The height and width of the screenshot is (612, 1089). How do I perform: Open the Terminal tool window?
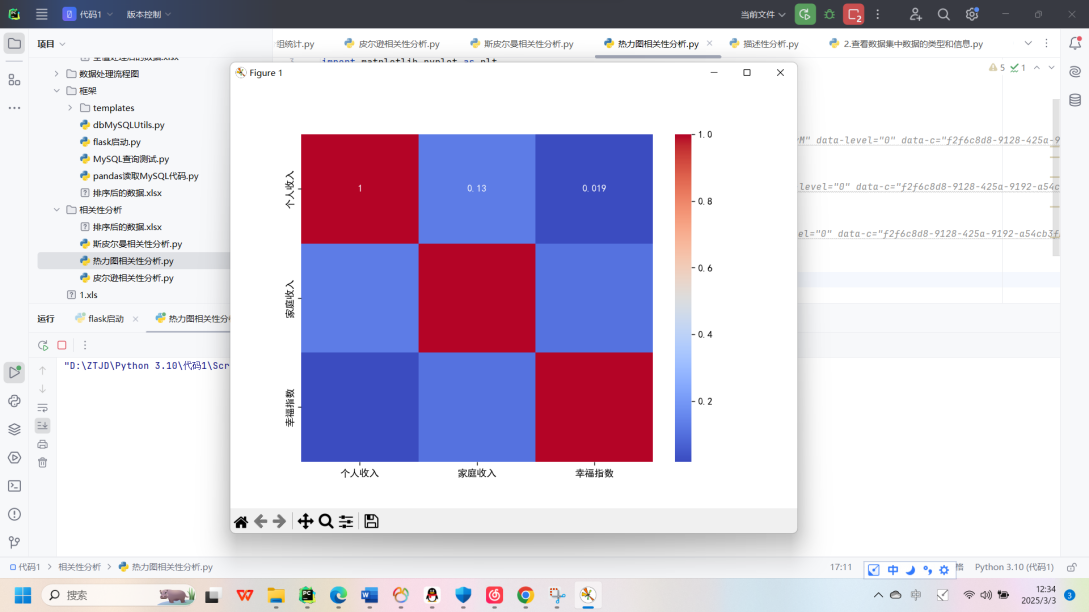coord(15,486)
